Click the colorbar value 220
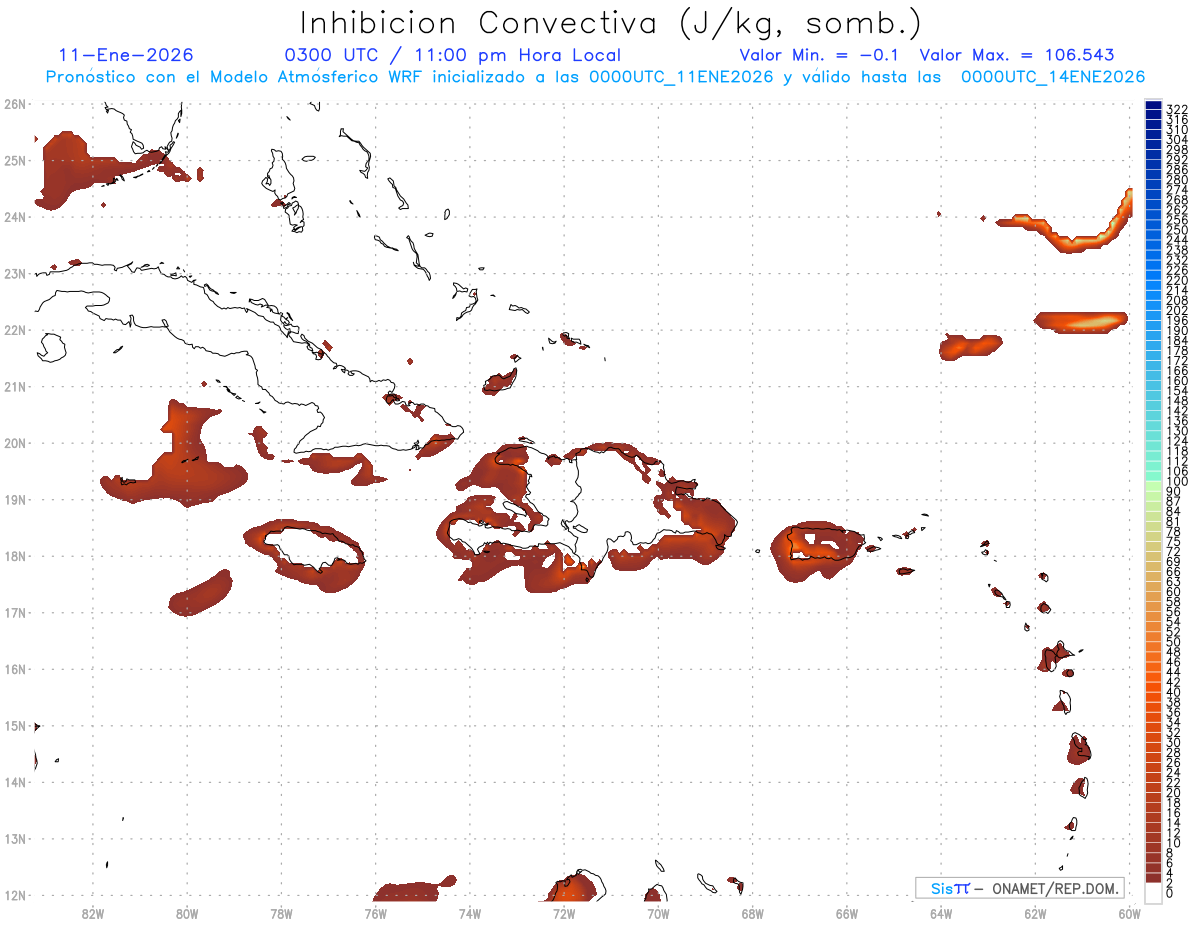The image size is (1200, 927). point(1177,281)
